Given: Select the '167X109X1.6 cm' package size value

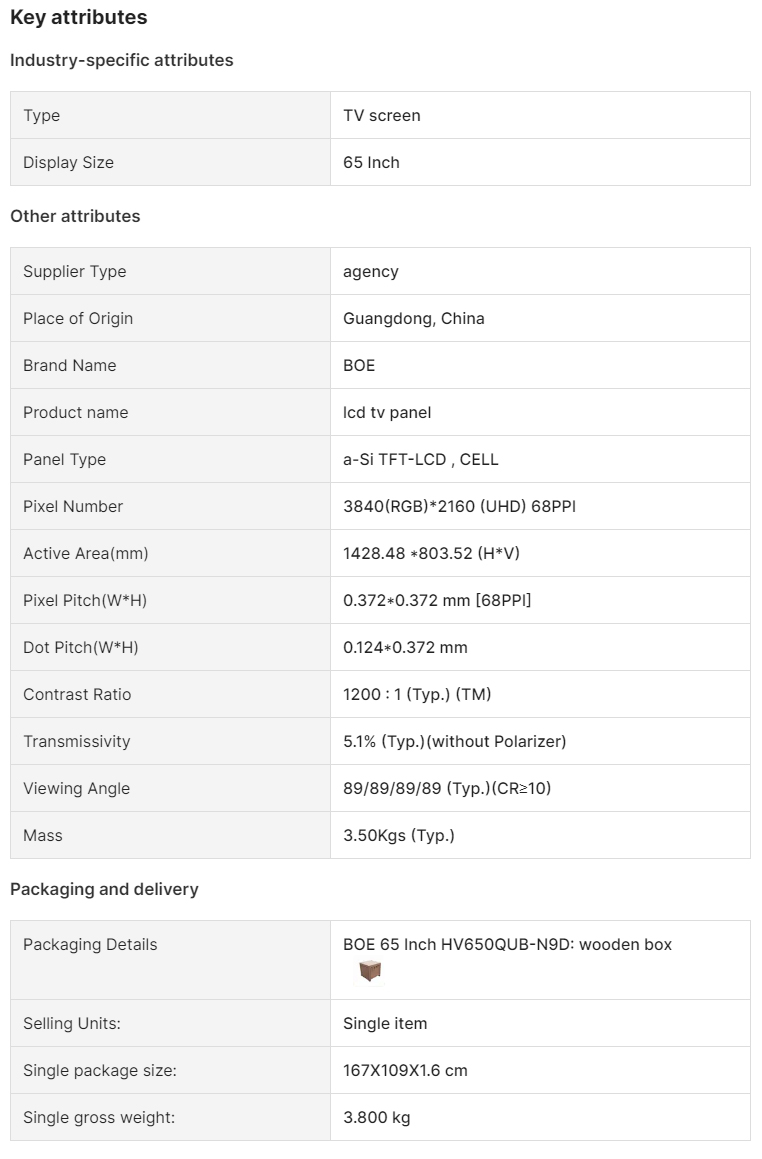Looking at the screenshot, I should pos(405,1071).
